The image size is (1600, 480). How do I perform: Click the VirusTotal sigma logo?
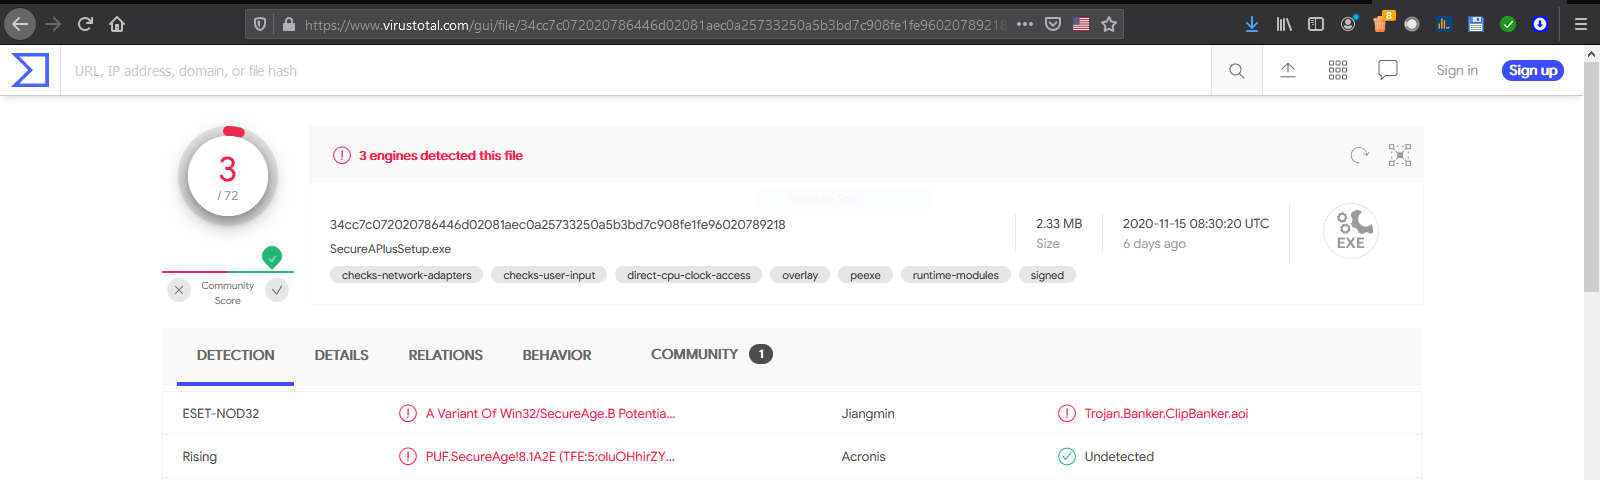(x=30, y=70)
